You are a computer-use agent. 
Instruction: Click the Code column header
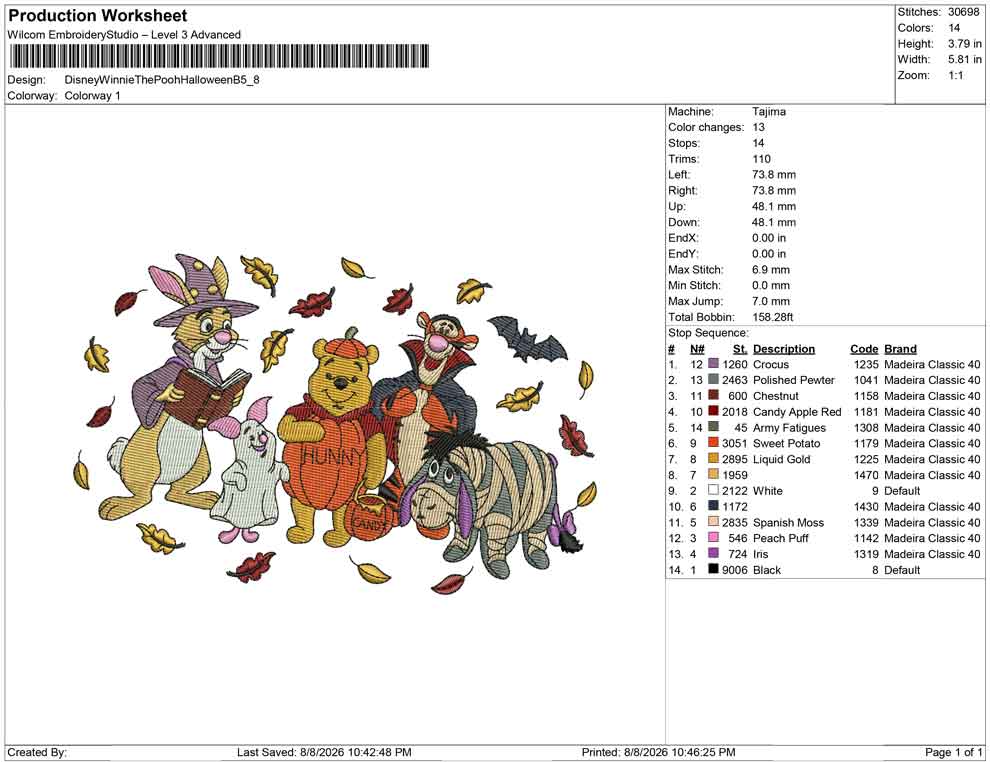[x=864, y=348]
